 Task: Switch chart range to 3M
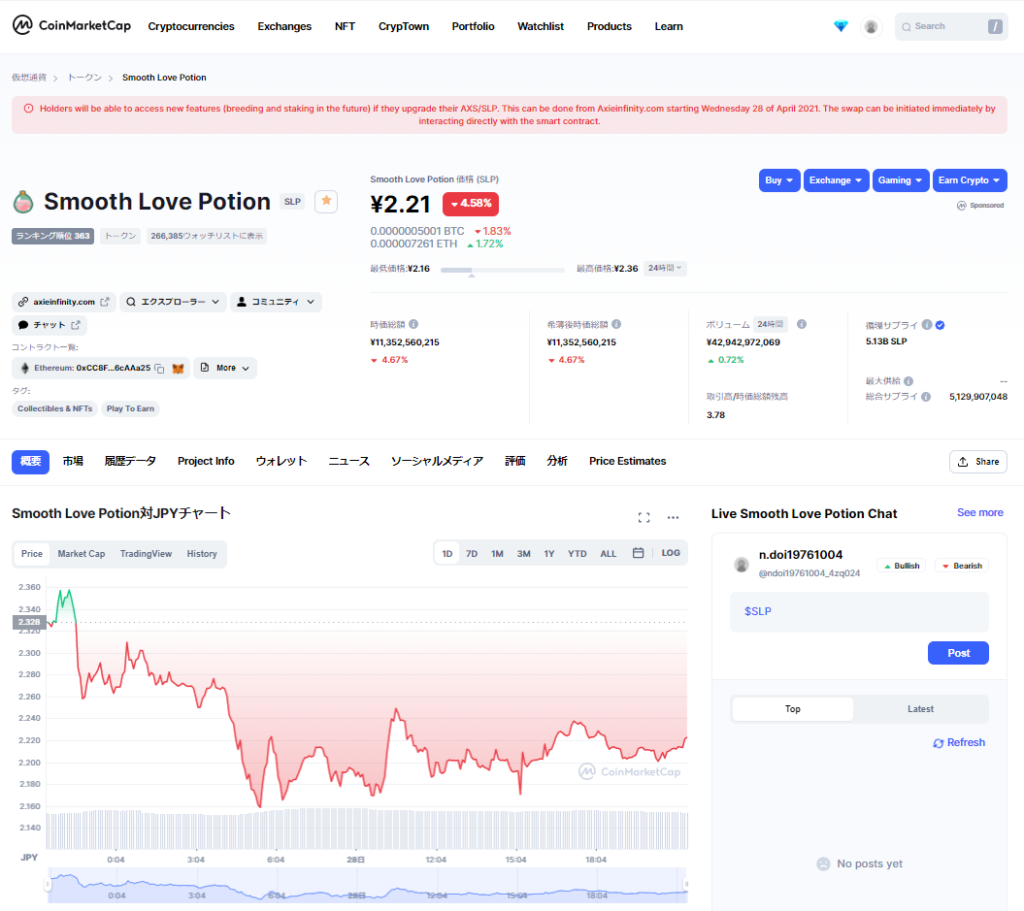[x=524, y=554]
